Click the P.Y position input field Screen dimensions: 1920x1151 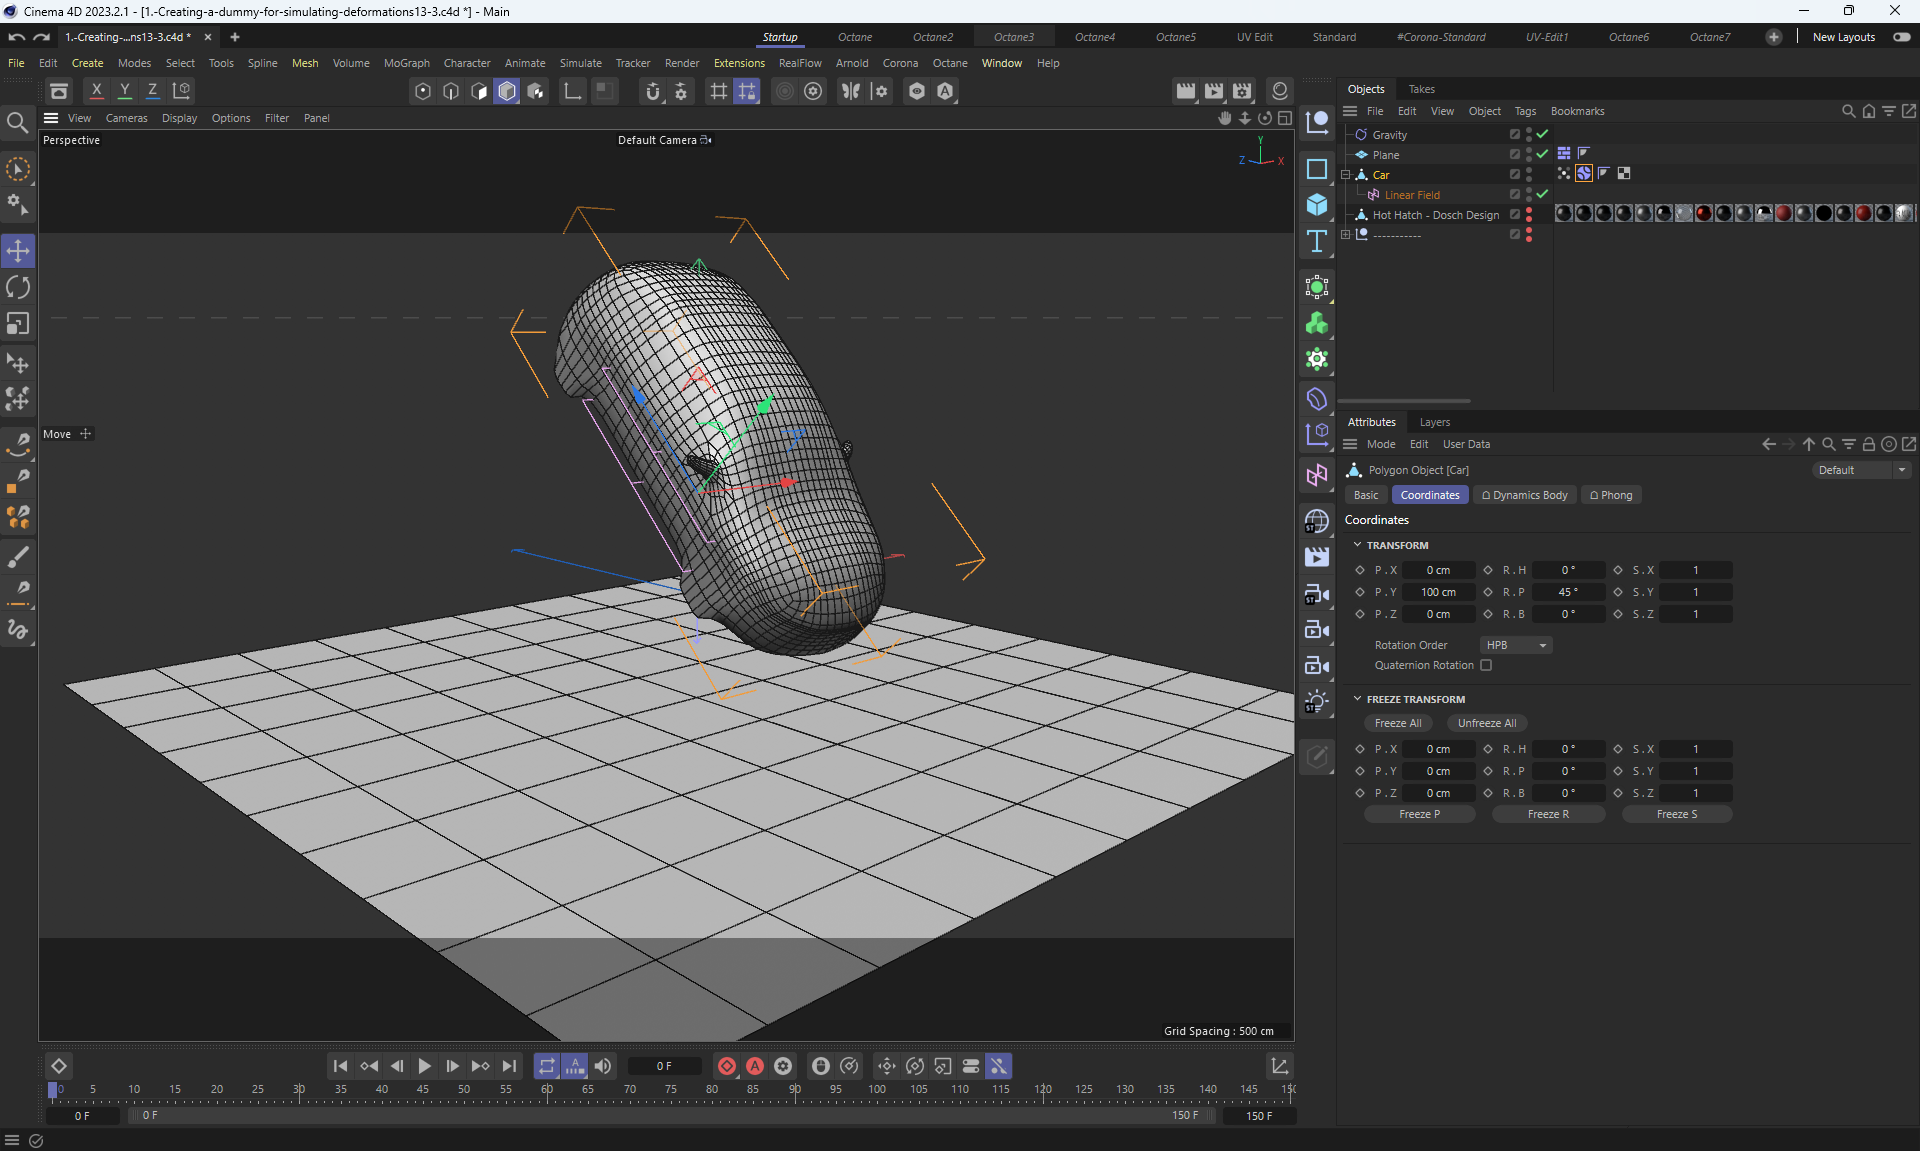1438,592
